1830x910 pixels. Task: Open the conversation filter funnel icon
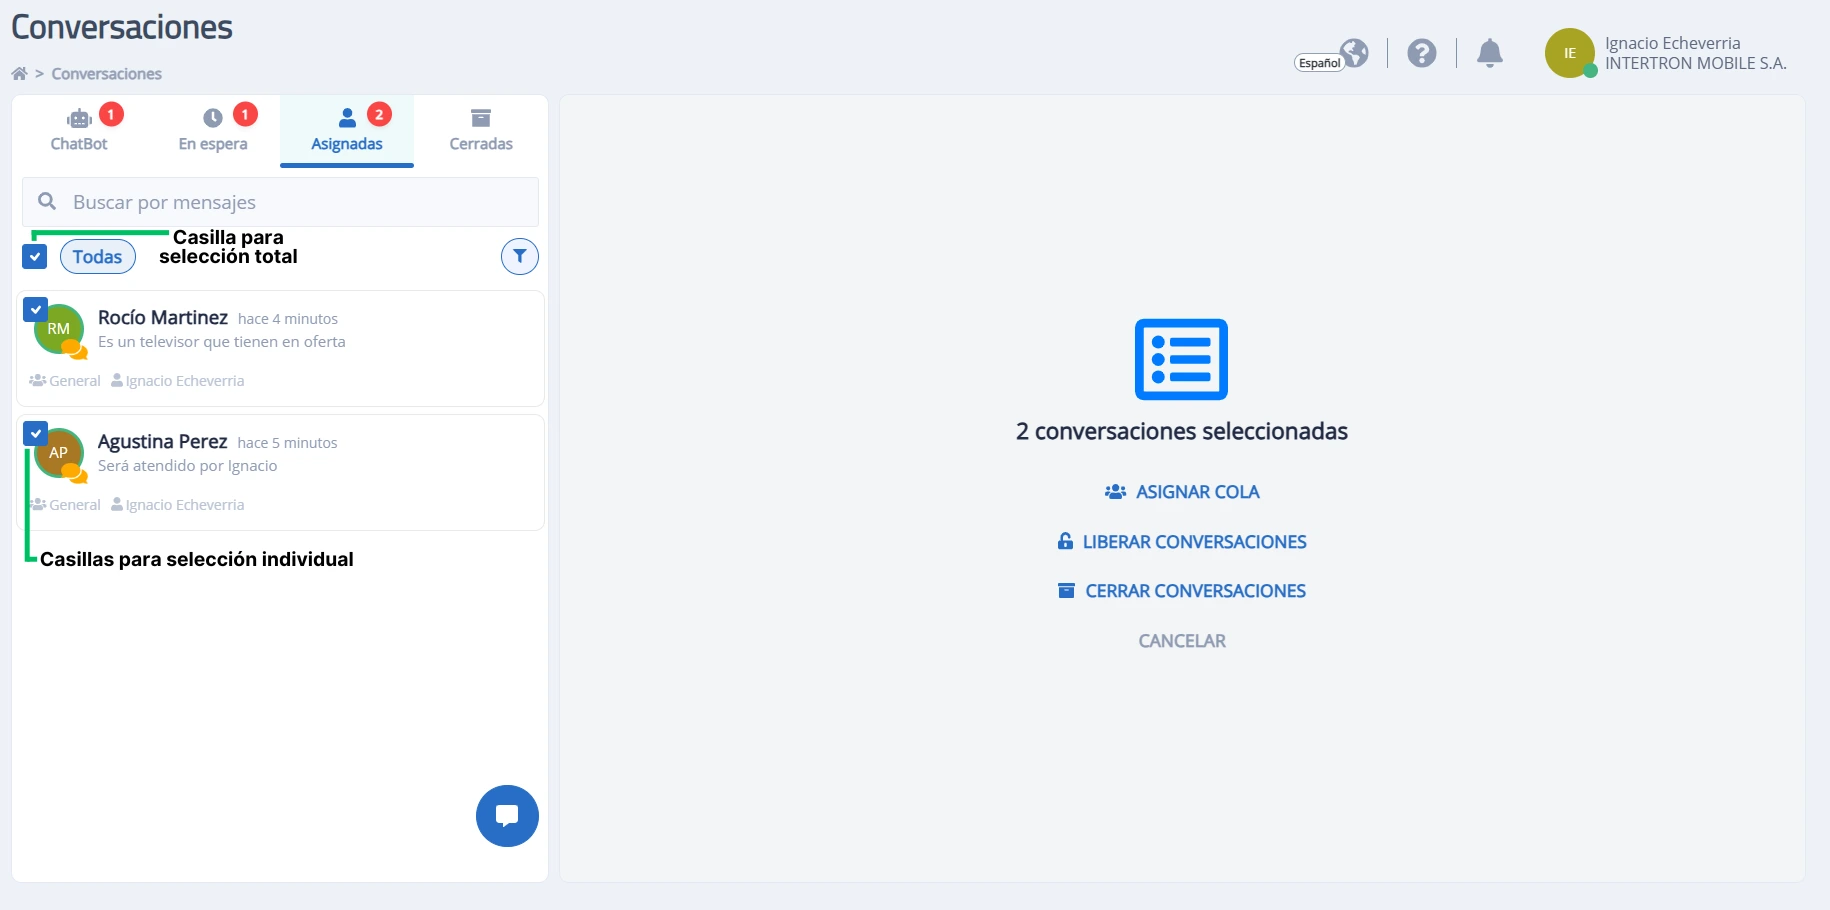[x=520, y=257]
